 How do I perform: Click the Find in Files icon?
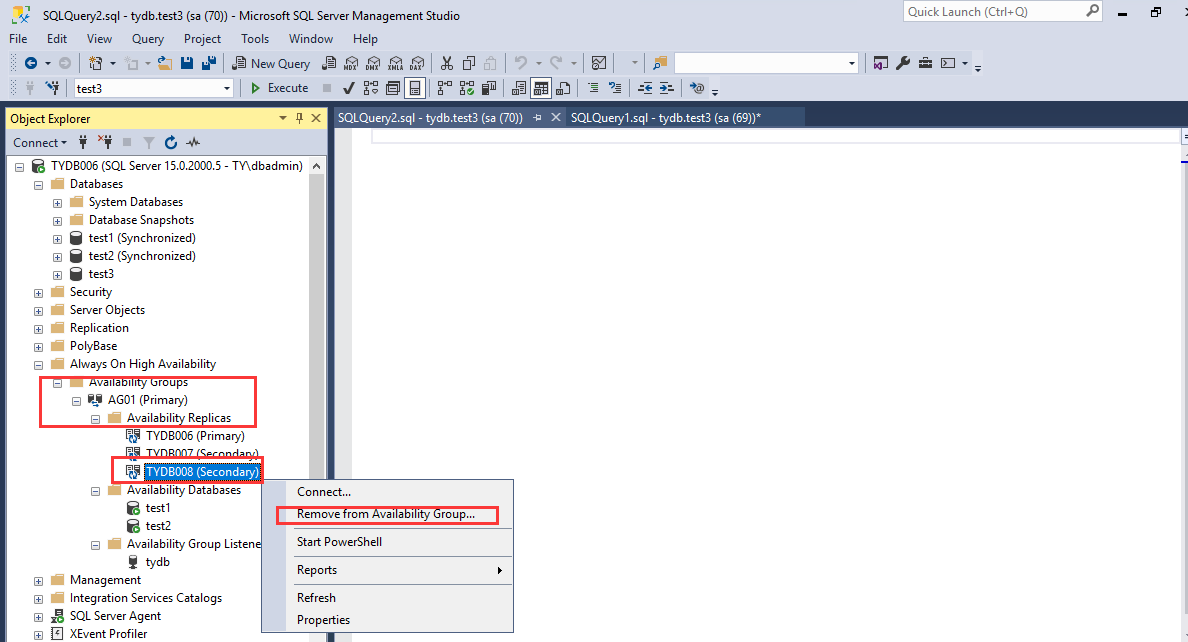(x=660, y=64)
